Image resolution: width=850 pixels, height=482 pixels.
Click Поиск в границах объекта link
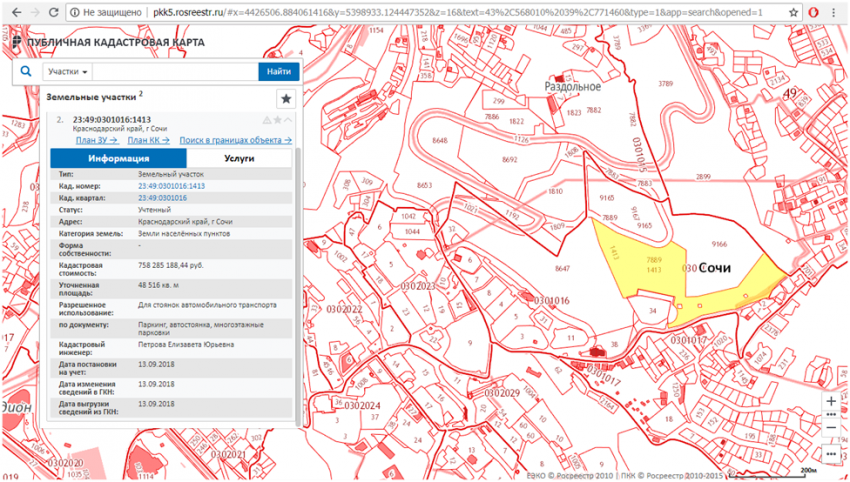[236, 140]
